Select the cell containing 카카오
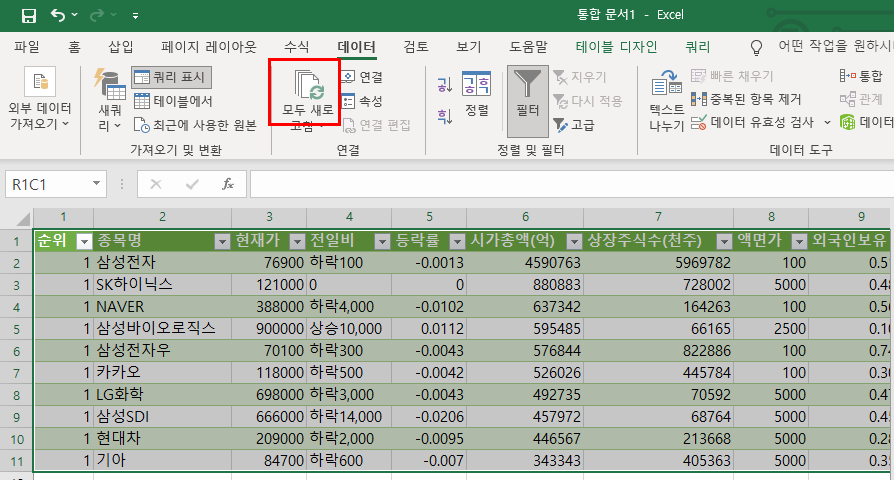Screen dimensions: 894x480 click(x=162, y=373)
